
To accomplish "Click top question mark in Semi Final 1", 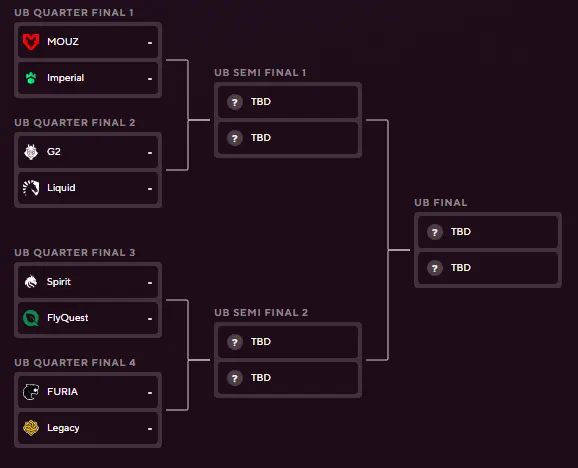I will [234, 102].
